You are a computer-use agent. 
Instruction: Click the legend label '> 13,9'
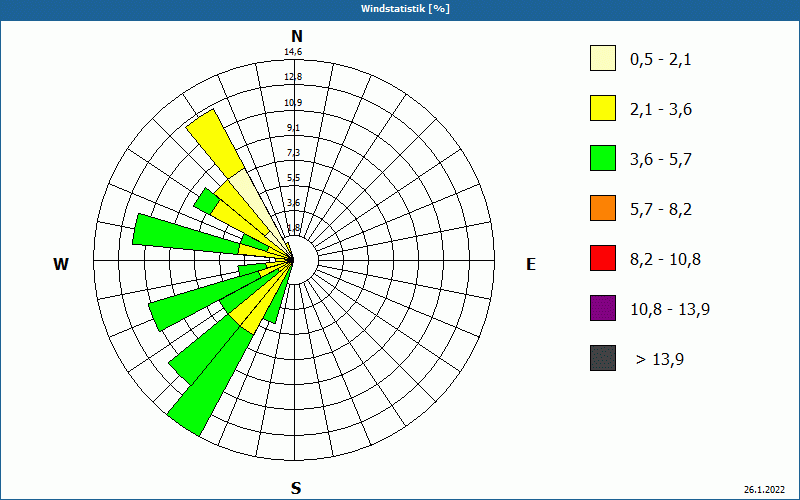[x=660, y=360]
